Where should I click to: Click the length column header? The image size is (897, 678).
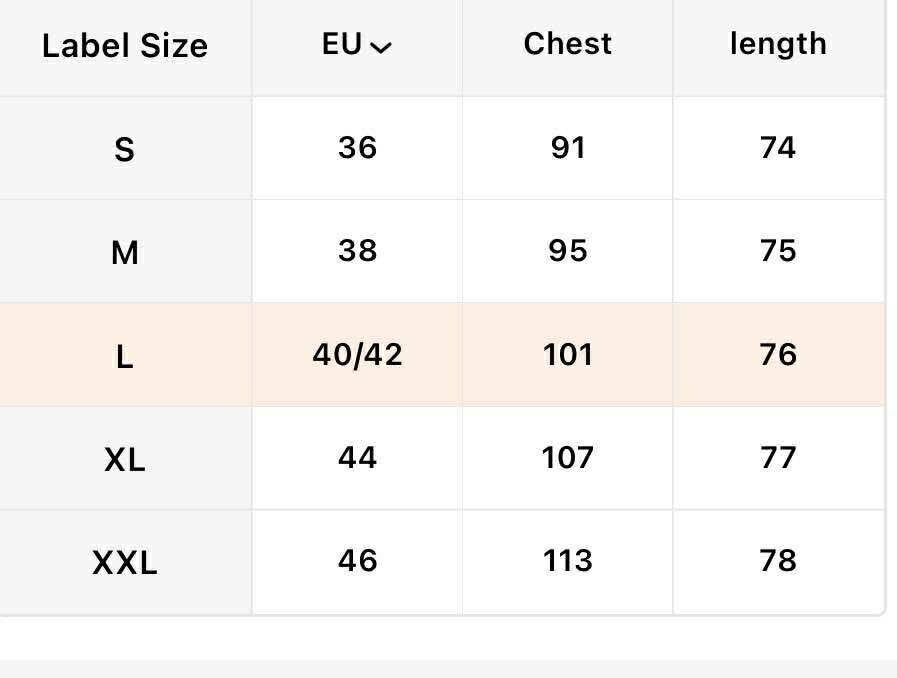[778, 44]
